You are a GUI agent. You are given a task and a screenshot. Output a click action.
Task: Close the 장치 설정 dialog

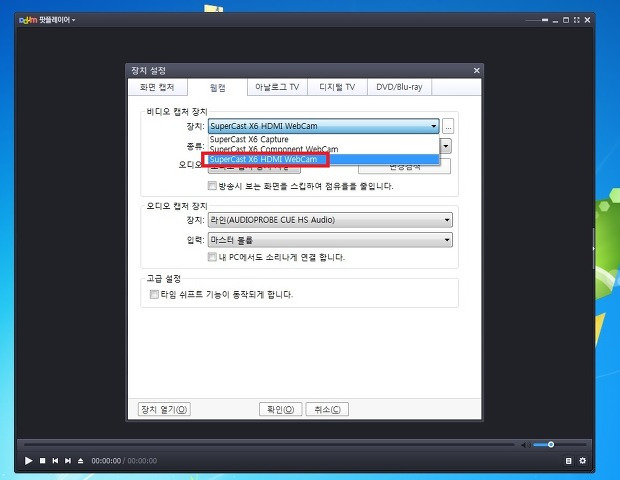476,70
